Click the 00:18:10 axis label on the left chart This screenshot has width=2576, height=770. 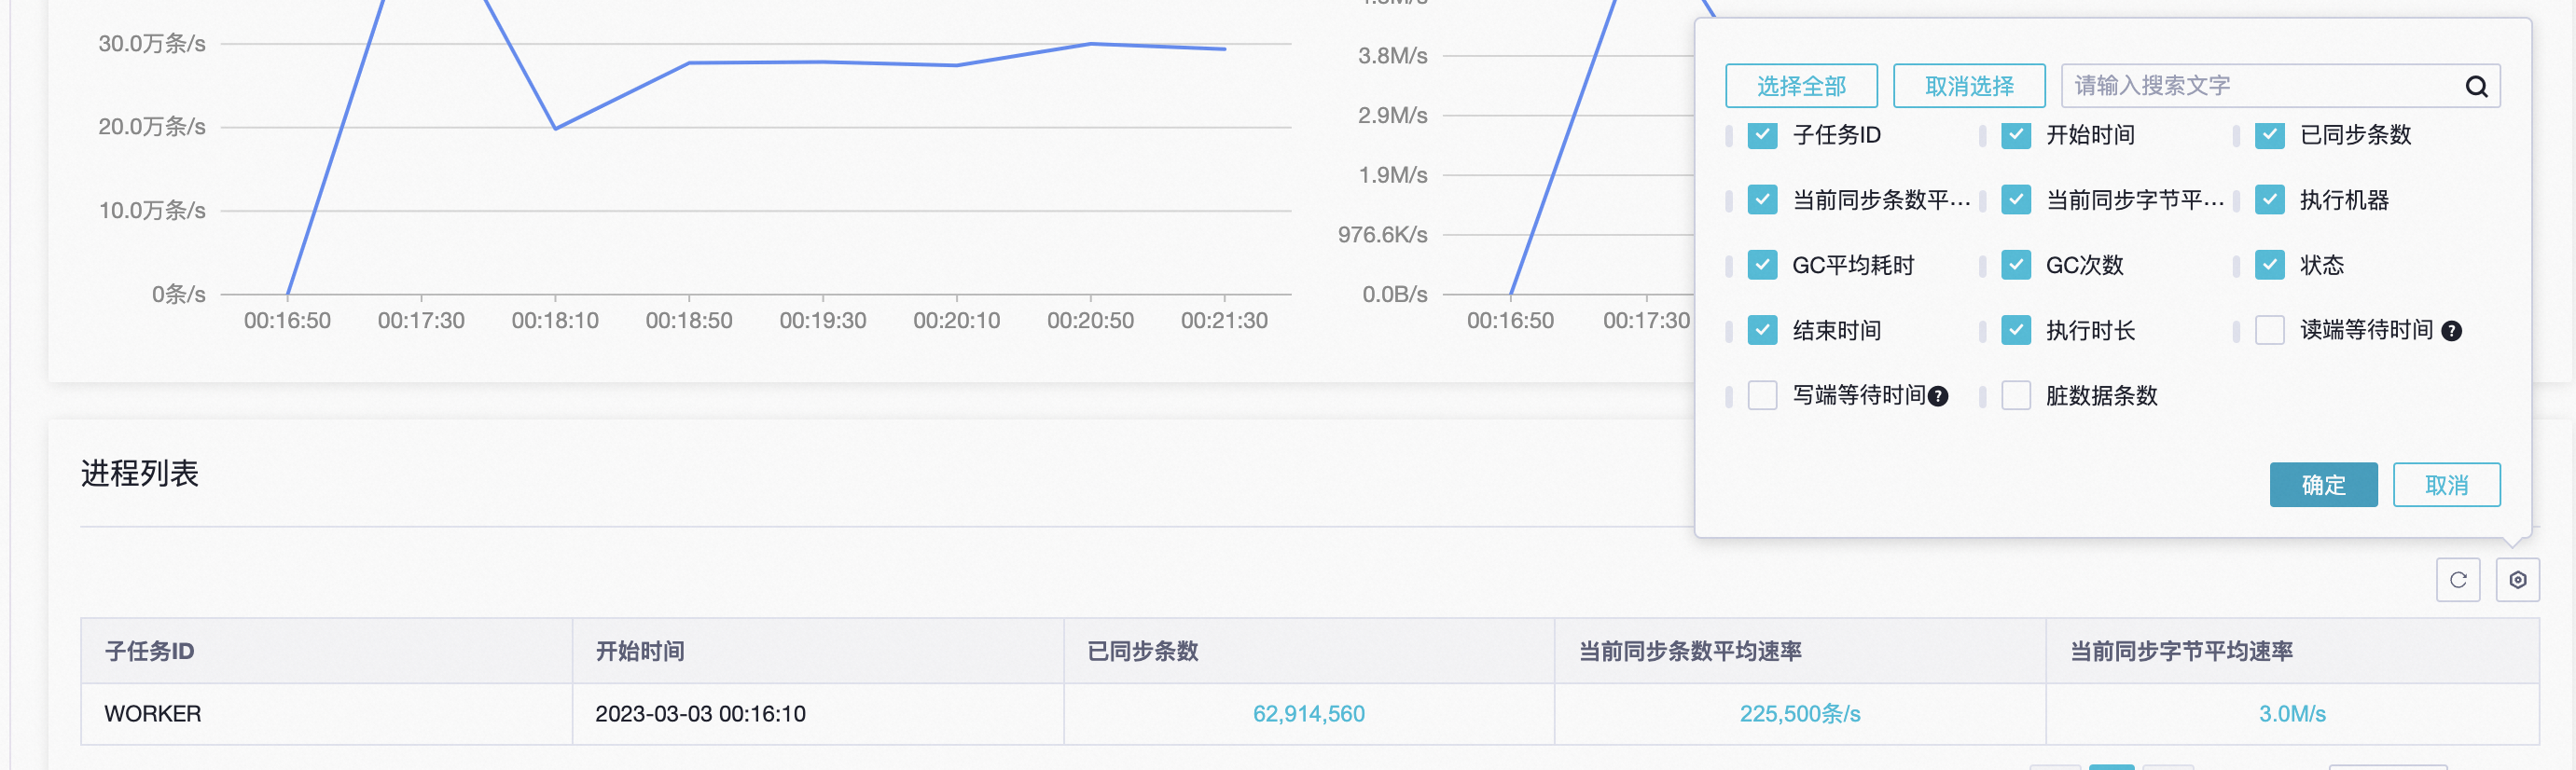point(555,321)
